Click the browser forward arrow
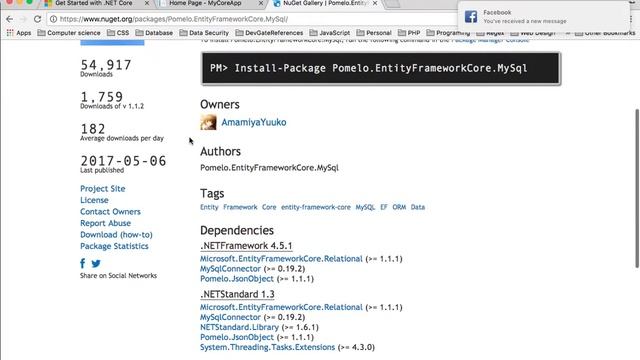Viewport: 640px width, 360px height. (x=23, y=19)
